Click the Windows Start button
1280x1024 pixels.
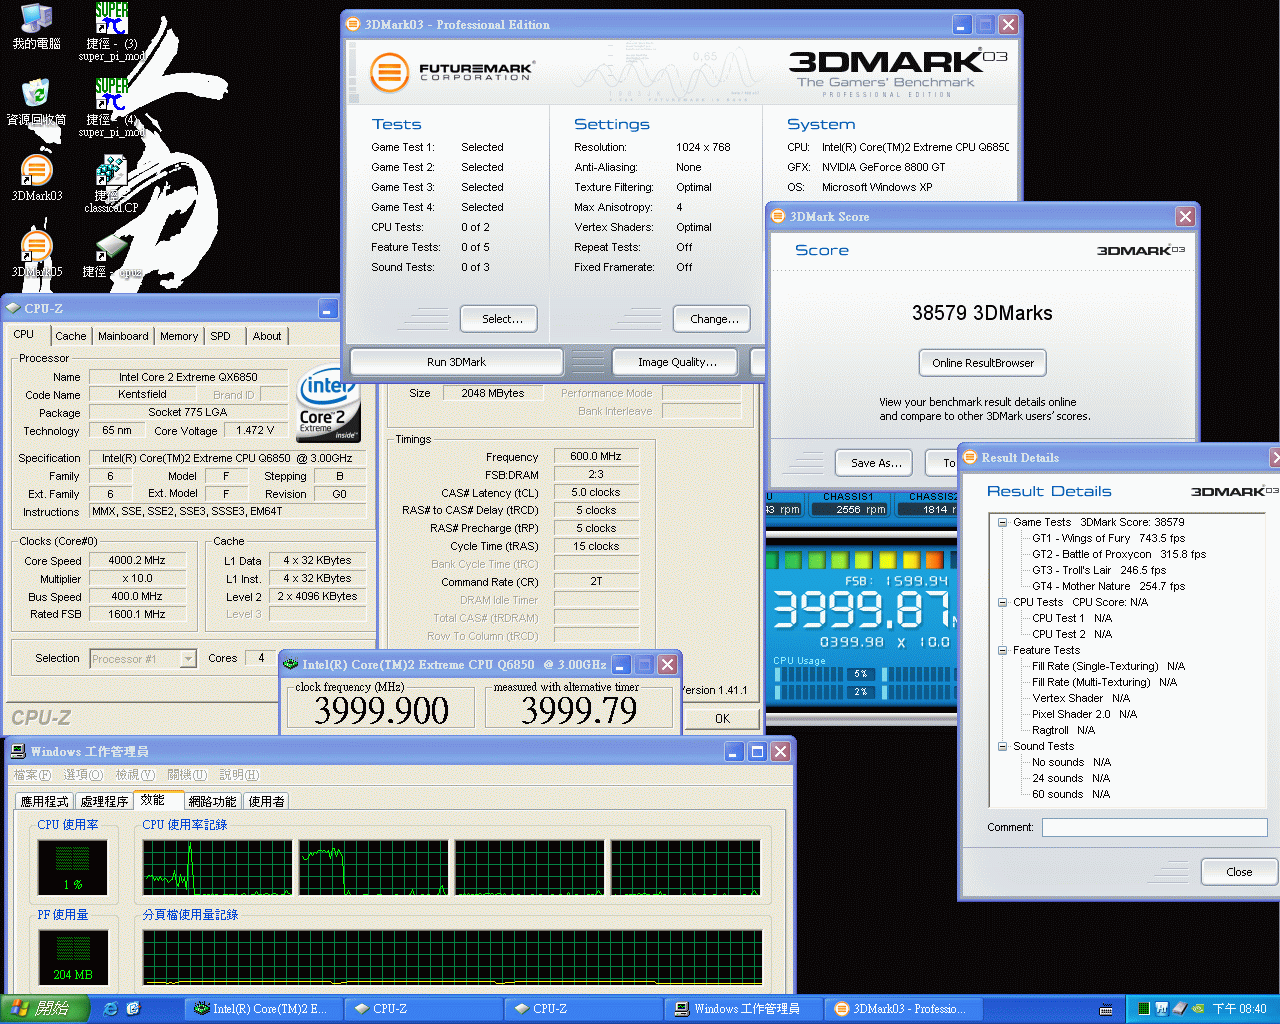click(44, 1009)
